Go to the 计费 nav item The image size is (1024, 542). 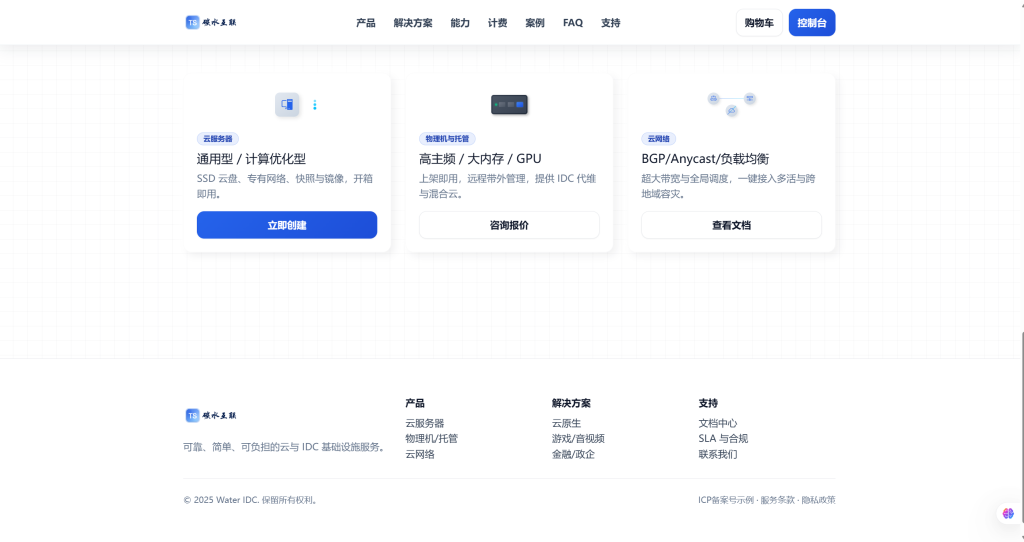click(x=498, y=23)
